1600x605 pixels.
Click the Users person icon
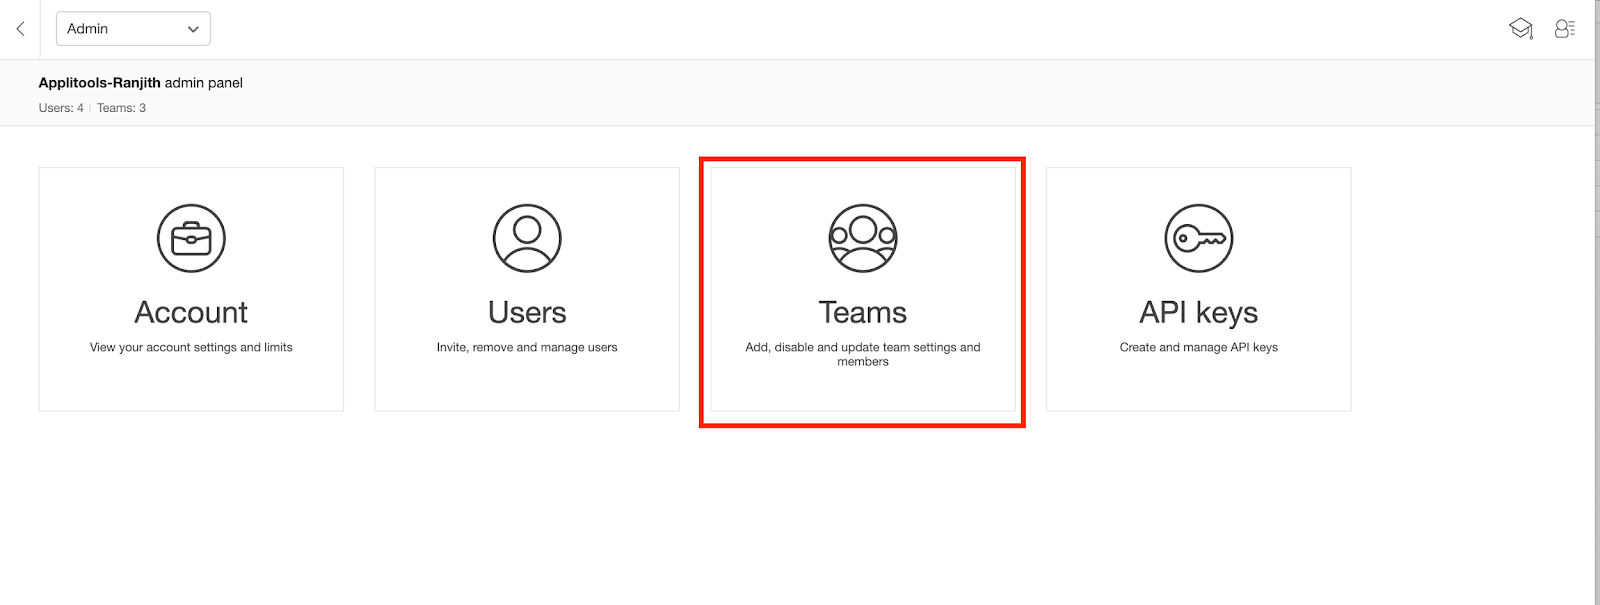point(527,239)
